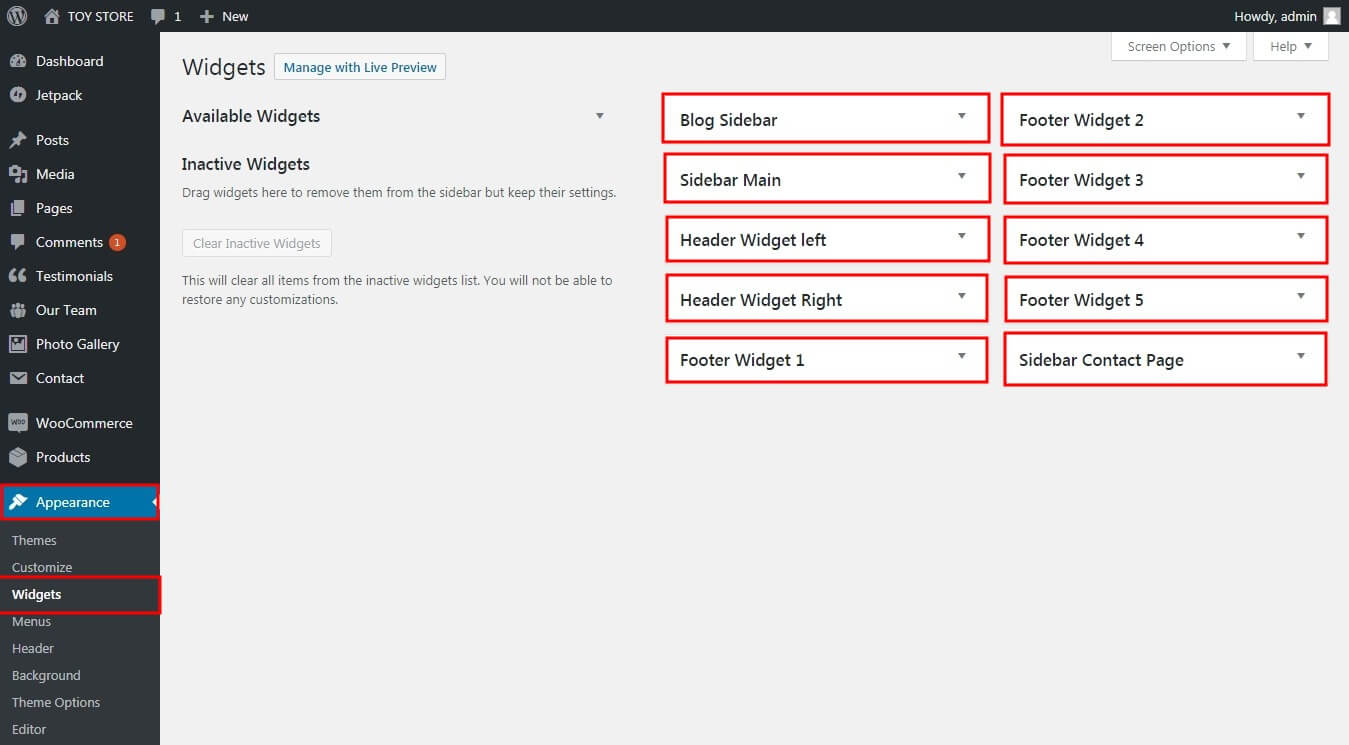Open the Customize submenu link

pyautogui.click(x=42, y=567)
